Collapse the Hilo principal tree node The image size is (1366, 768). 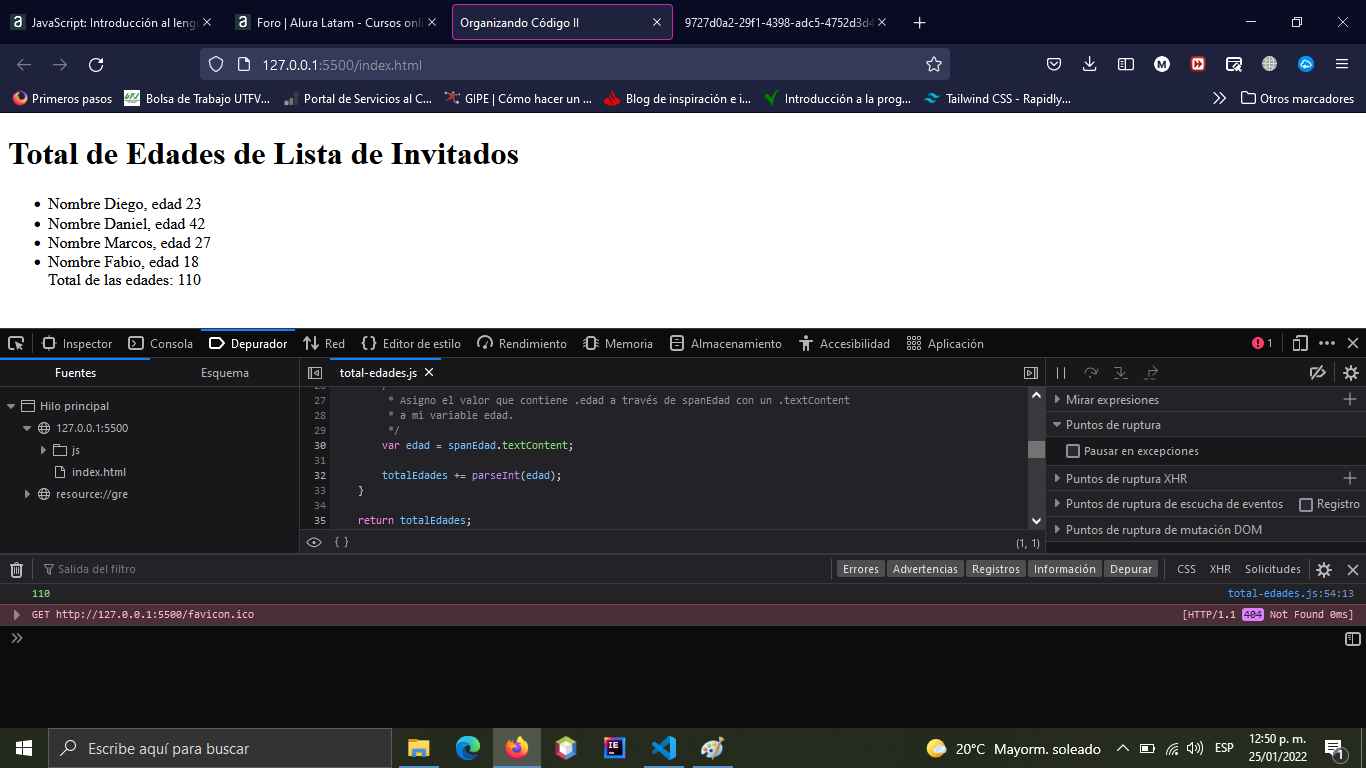(x=11, y=406)
